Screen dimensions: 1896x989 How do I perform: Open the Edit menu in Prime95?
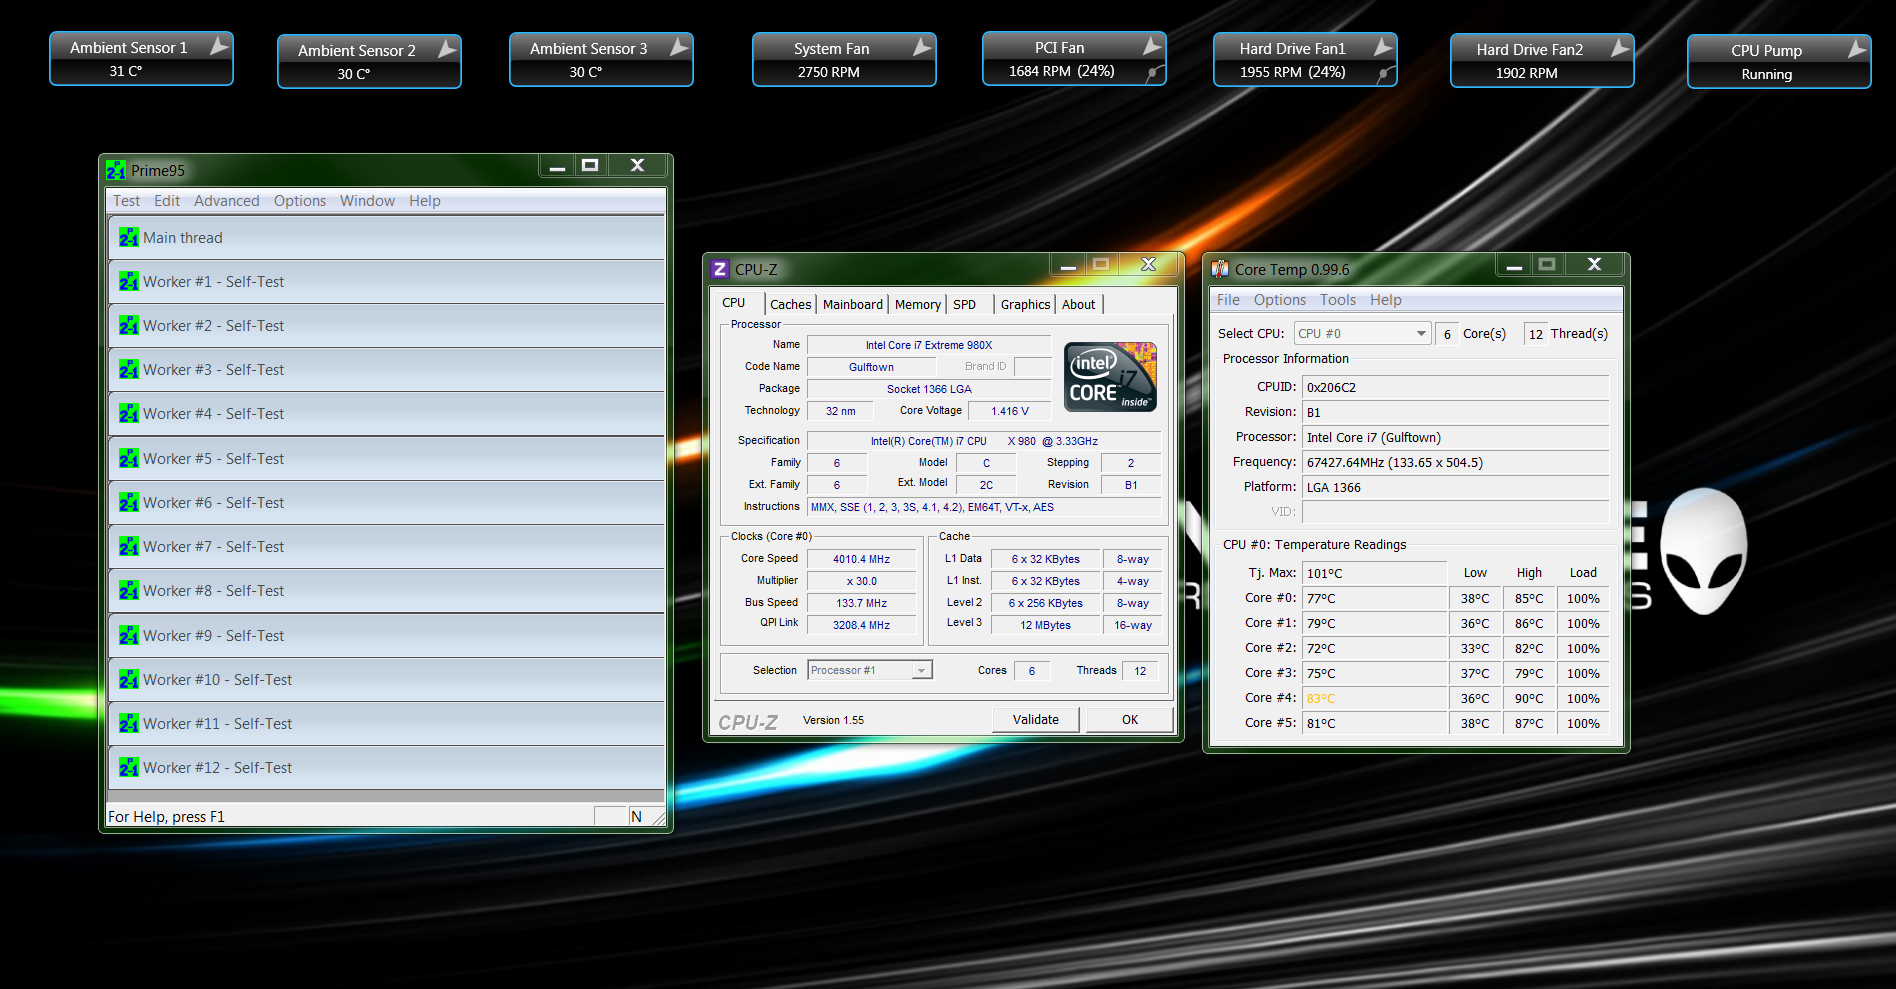click(167, 201)
